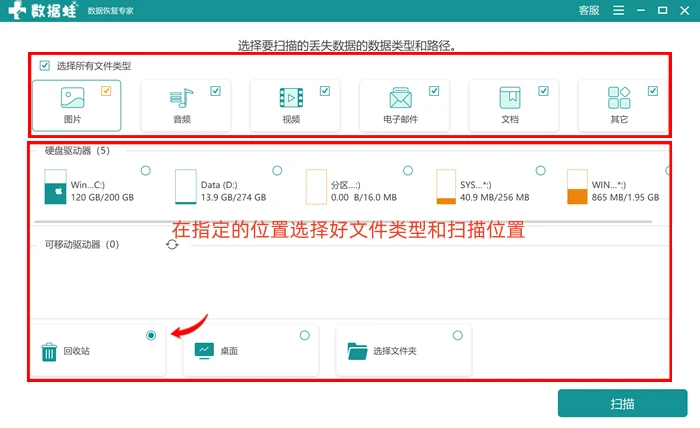This screenshot has height=428, width=700.
Task: Uncheck the 图片 type checkbox
Action: pyautogui.click(x=106, y=91)
